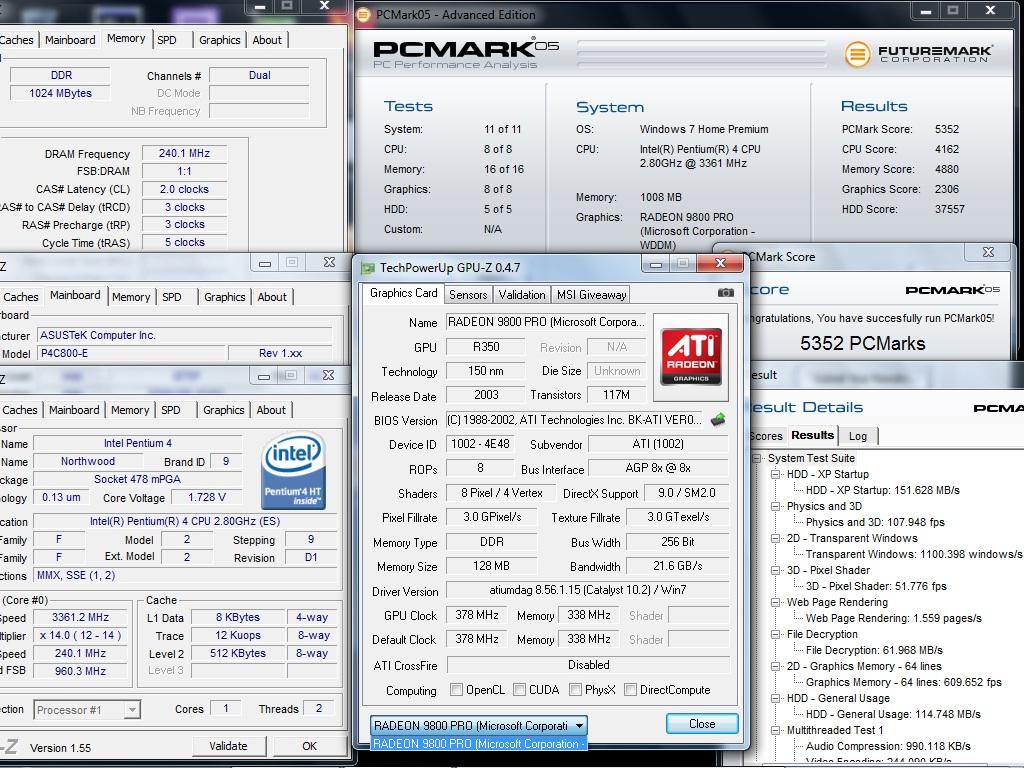Viewport: 1024px width, 768px height.
Task: Switch to the Sensors tab in GPU-Z
Action: click(468, 295)
